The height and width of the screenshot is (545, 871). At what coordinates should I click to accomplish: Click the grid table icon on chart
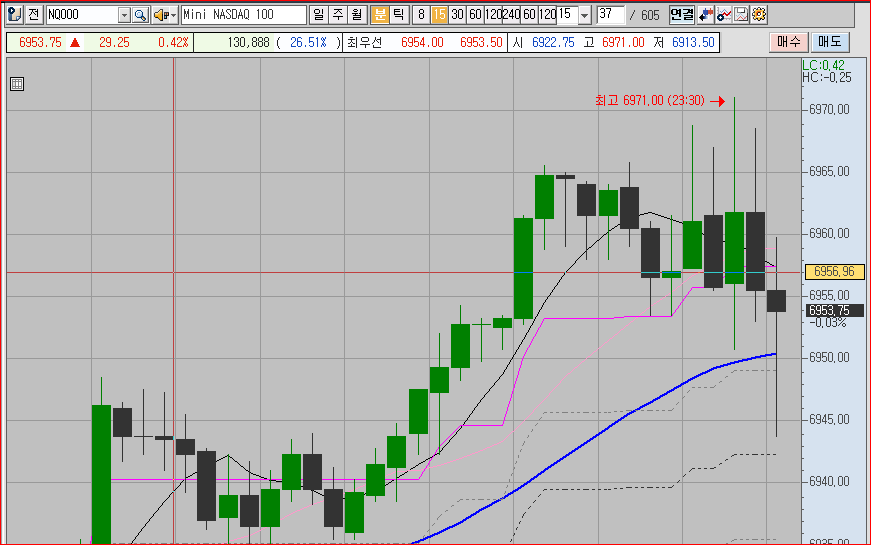(x=17, y=84)
